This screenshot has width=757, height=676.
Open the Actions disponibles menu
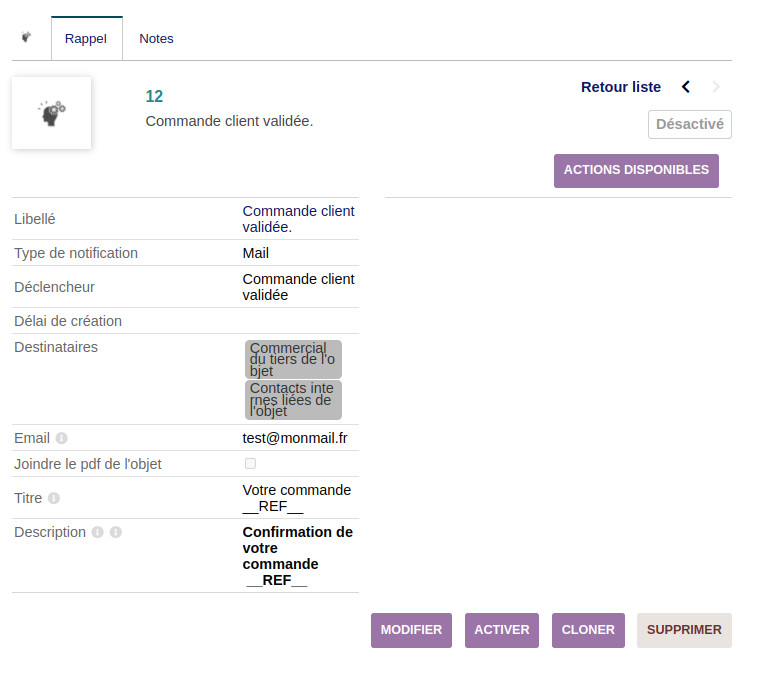636,171
